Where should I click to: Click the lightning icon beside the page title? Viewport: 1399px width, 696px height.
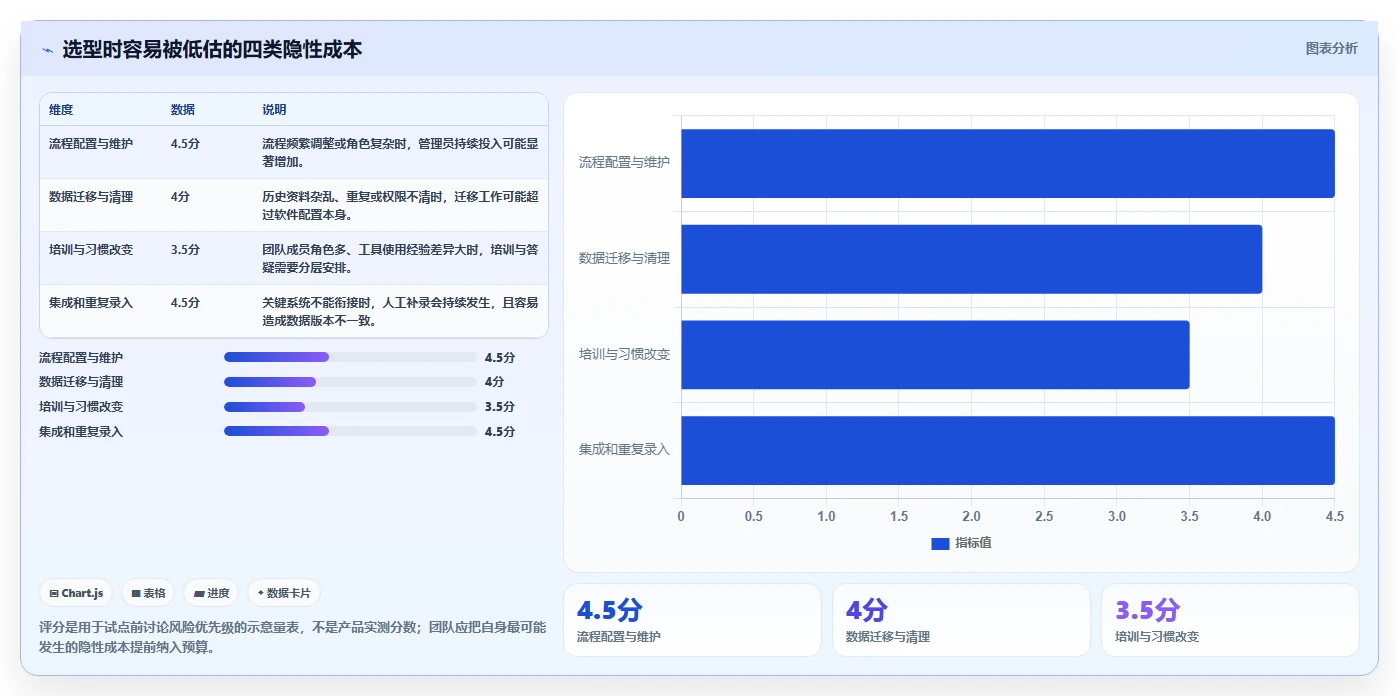pyautogui.click(x=47, y=50)
